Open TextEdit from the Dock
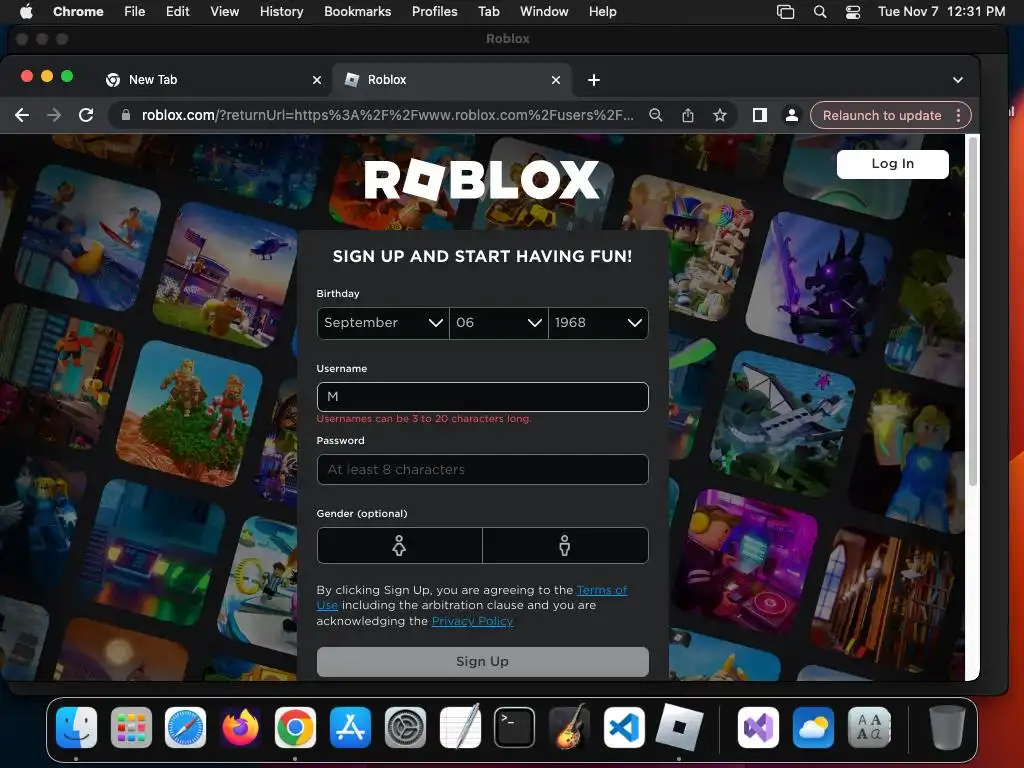 [x=460, y=726]
